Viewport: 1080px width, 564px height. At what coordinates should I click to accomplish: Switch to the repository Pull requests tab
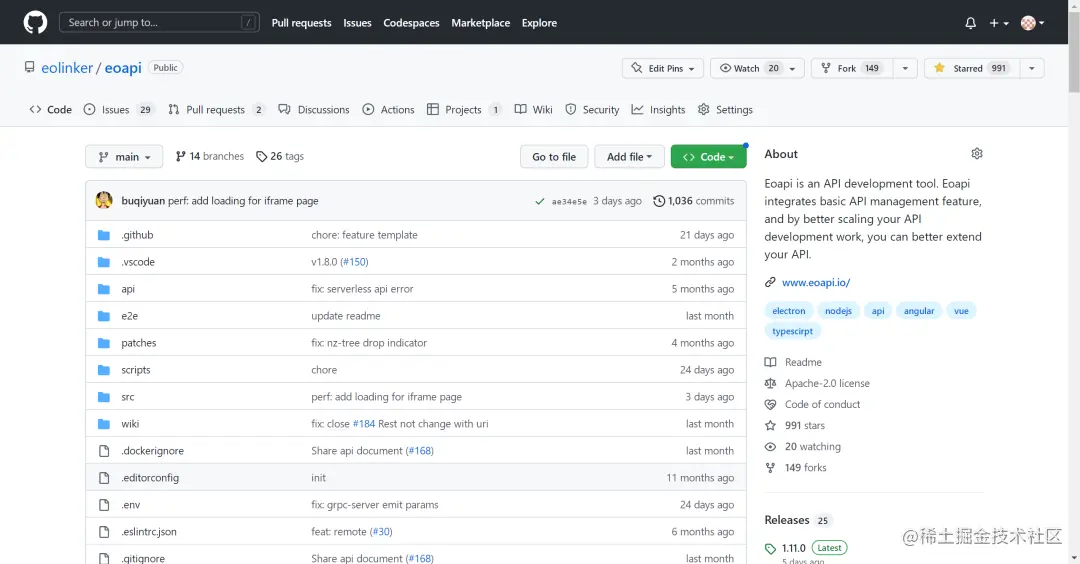[x=216, y=109]
